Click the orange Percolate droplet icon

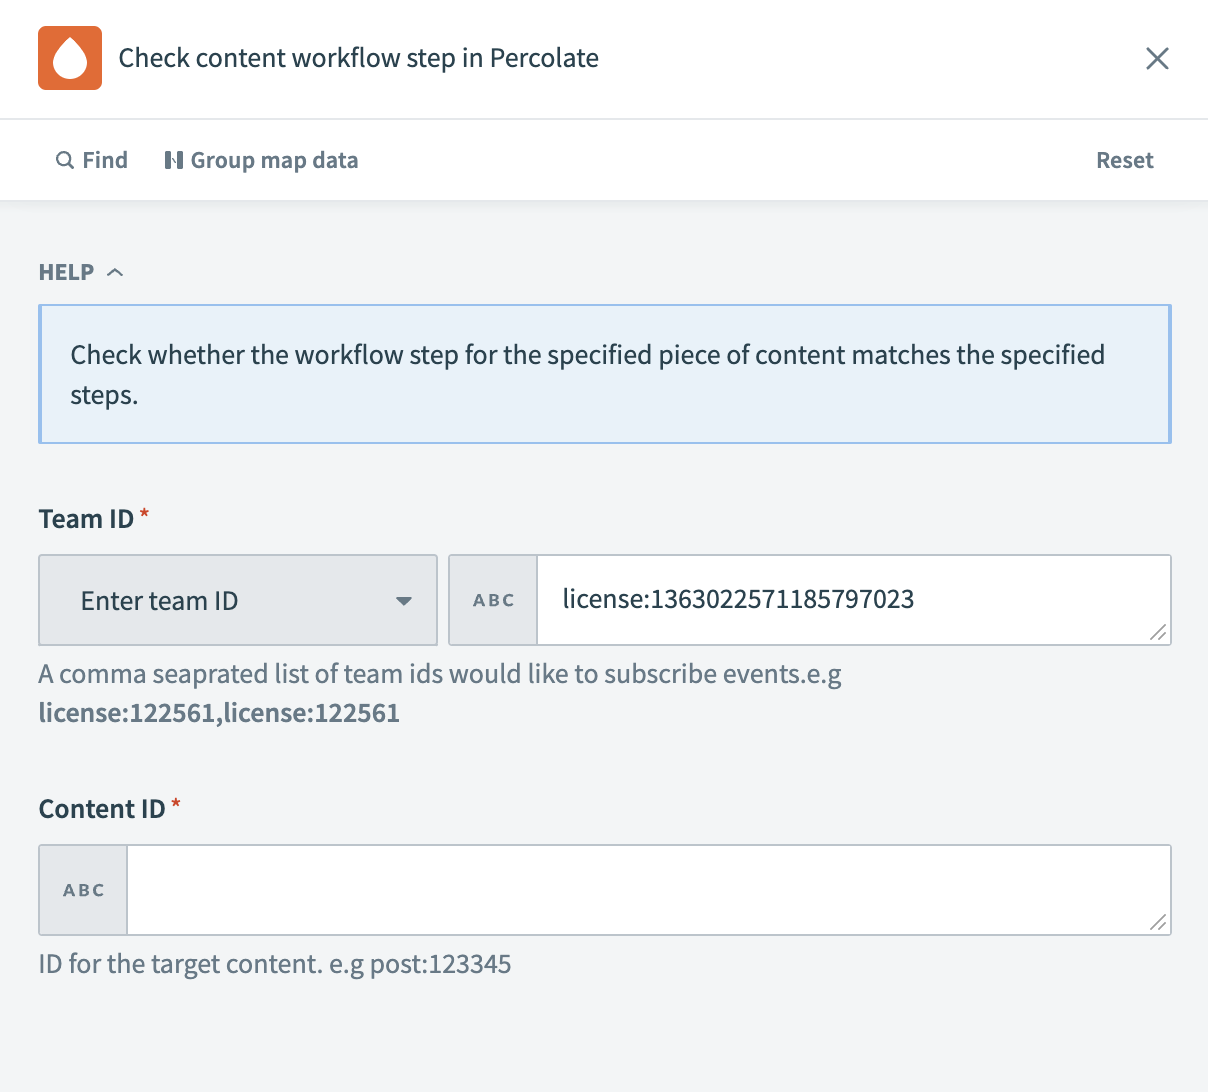click(x=69, y=58)
